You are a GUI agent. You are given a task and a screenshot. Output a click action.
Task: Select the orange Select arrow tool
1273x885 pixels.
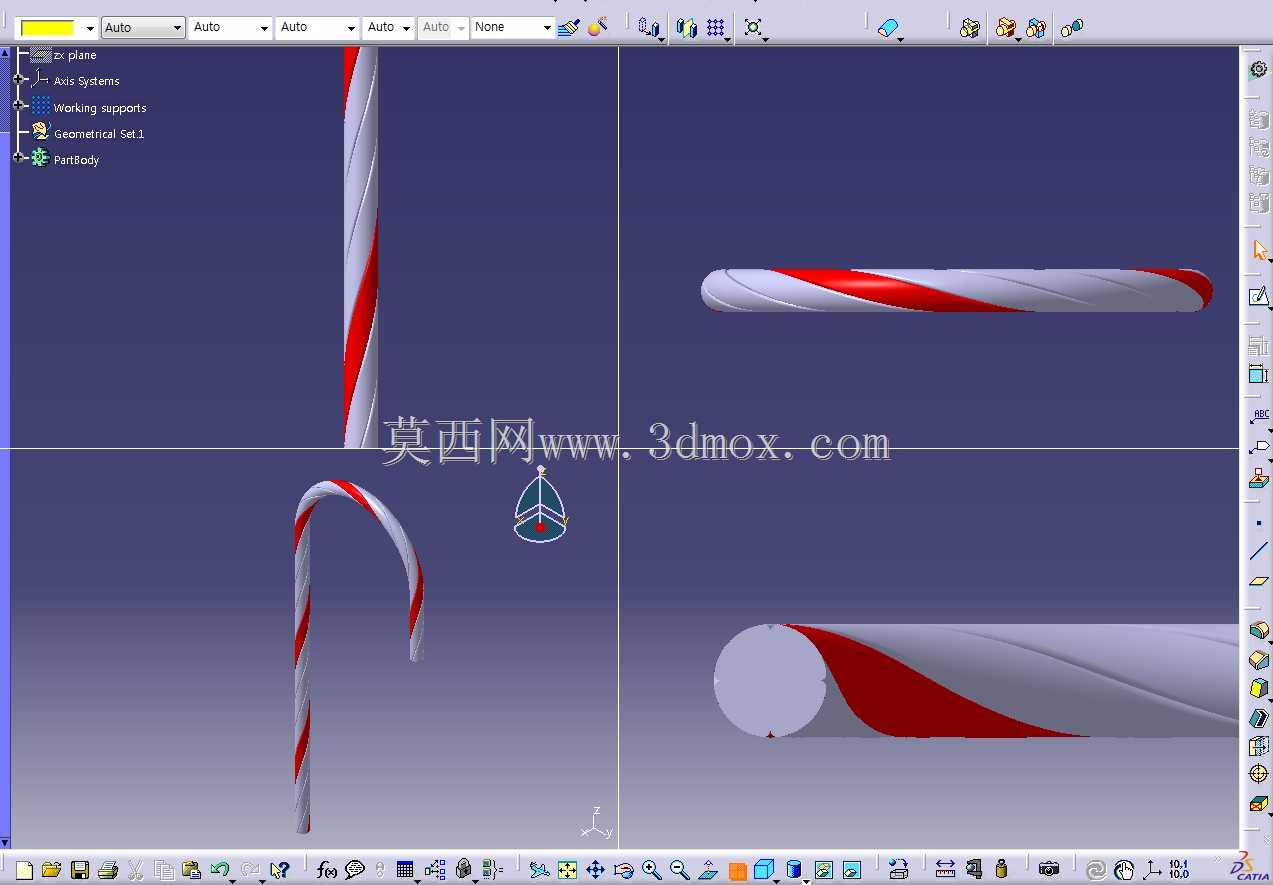pos(1259,250)
